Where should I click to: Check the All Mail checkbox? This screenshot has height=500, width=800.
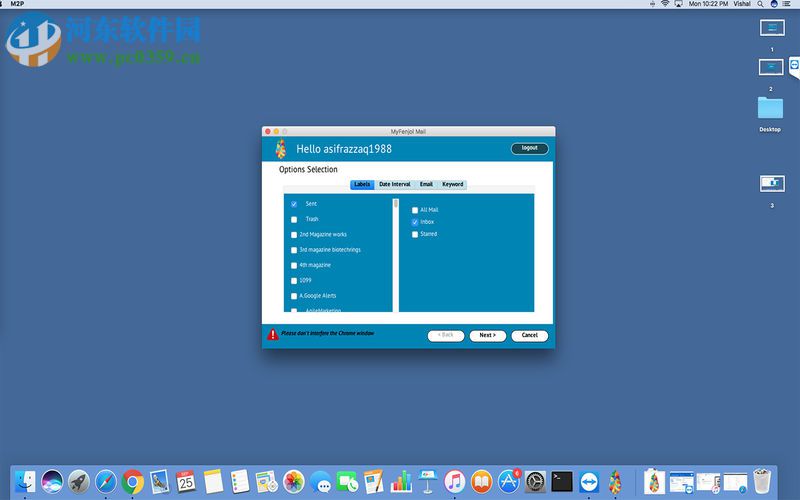[415, 210]
